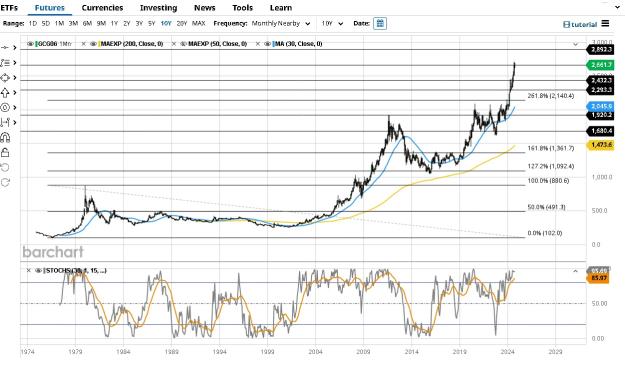Set chart range to 1Y

point(114,24)
